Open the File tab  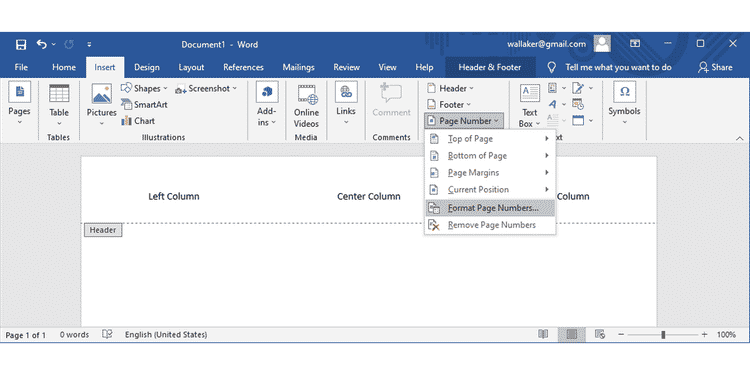(x=21, y=67)
